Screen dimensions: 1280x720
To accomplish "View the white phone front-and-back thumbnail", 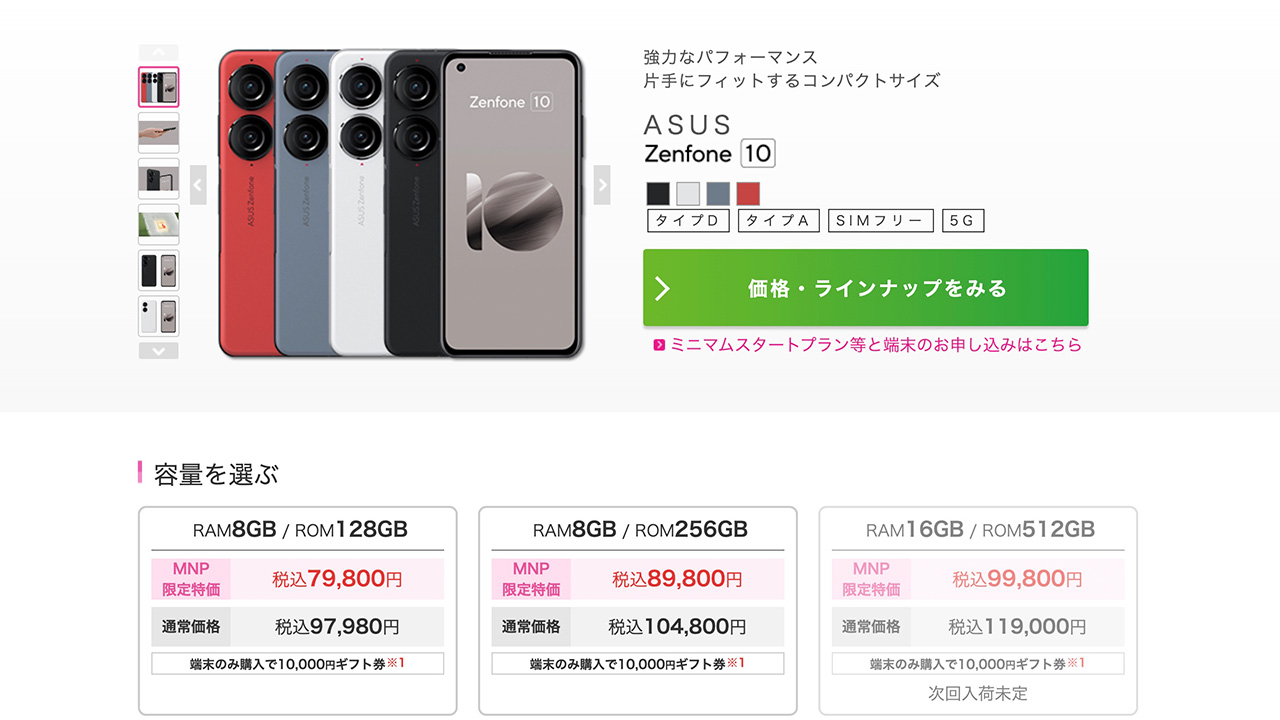I will click(x=158, y=316).
